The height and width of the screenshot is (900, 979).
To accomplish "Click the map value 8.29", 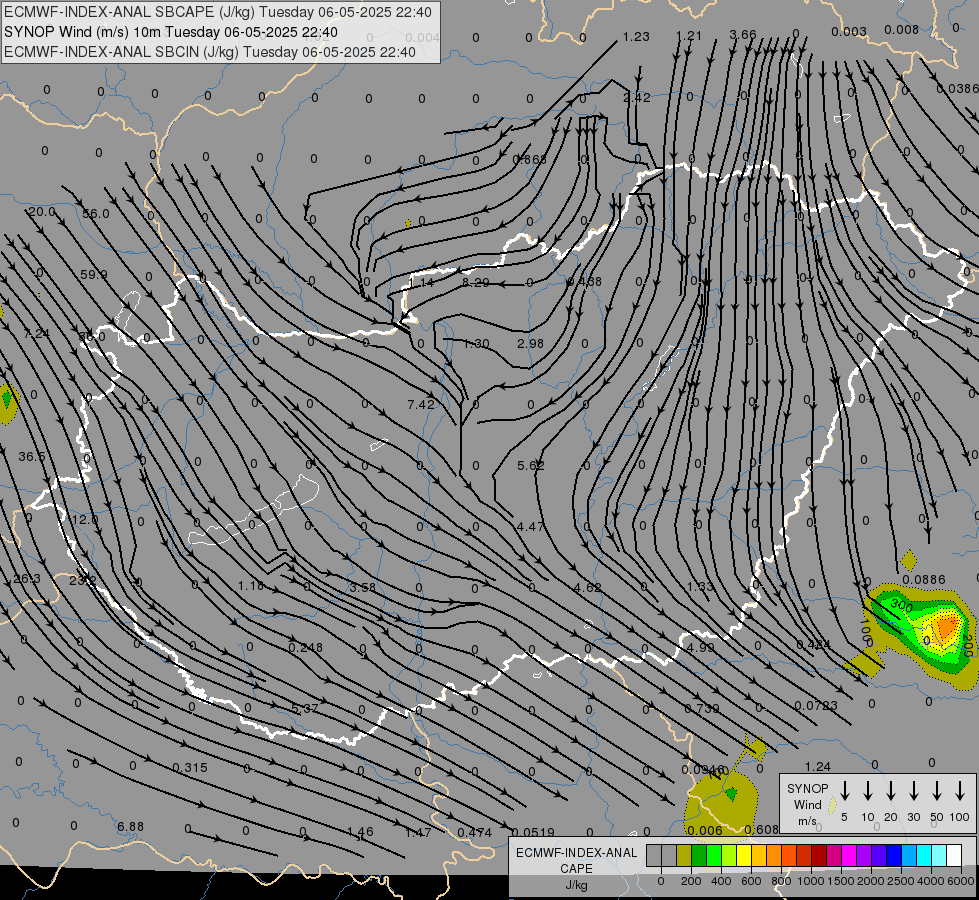I will point(476,282).
